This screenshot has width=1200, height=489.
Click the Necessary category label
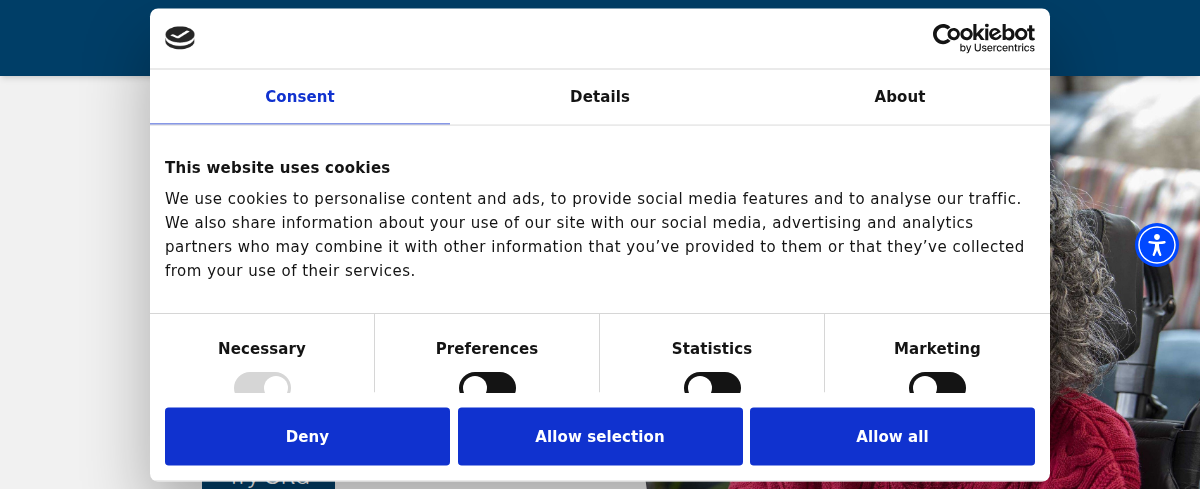(x=262, y=349)
